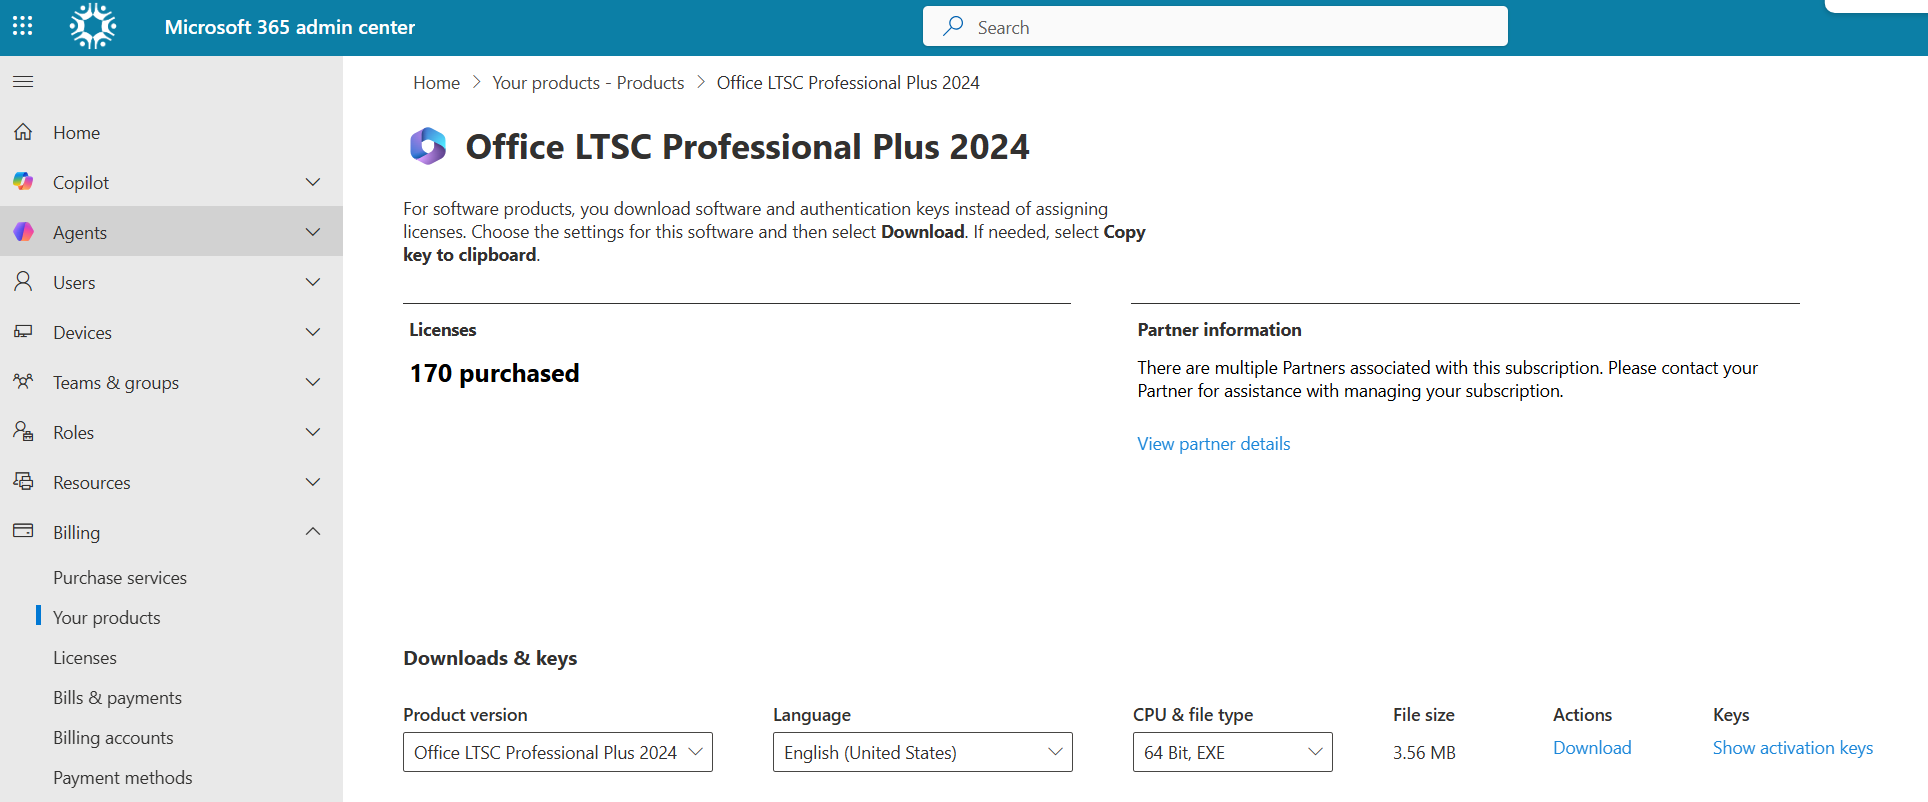The width and height of the screenshot is (1928, 802).
Task: Click the Home breadcrumb link
Action: coord(437,83)
